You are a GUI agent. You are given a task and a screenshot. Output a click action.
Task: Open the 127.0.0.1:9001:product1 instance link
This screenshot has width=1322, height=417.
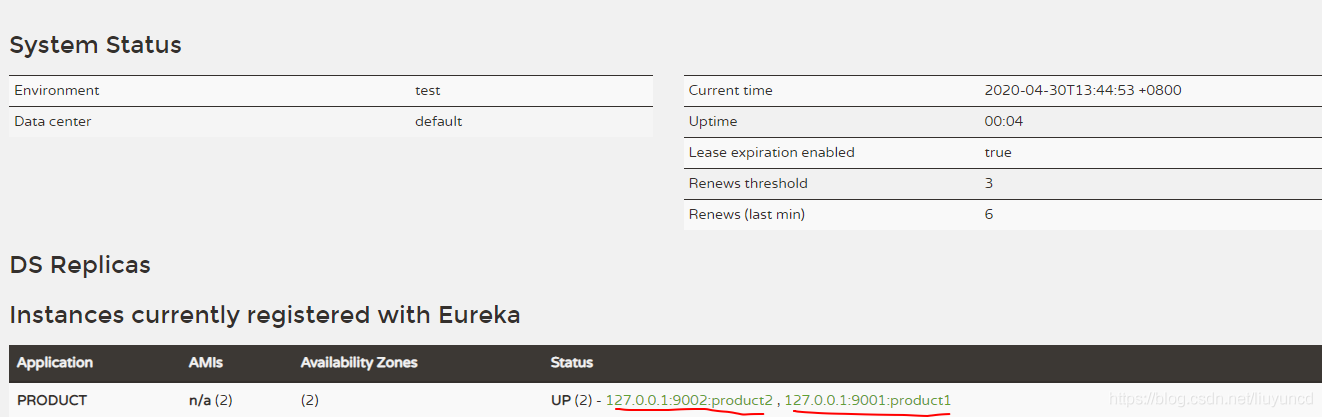pos(867,400)
